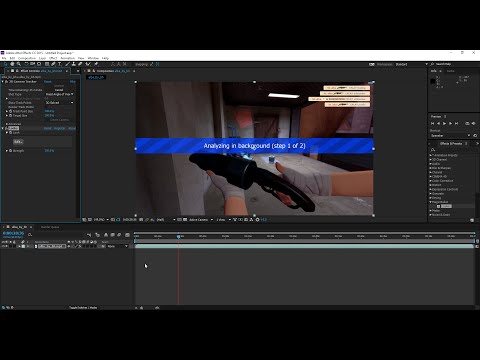Open the File menu

pyautogui.click(x=4, y=58)
